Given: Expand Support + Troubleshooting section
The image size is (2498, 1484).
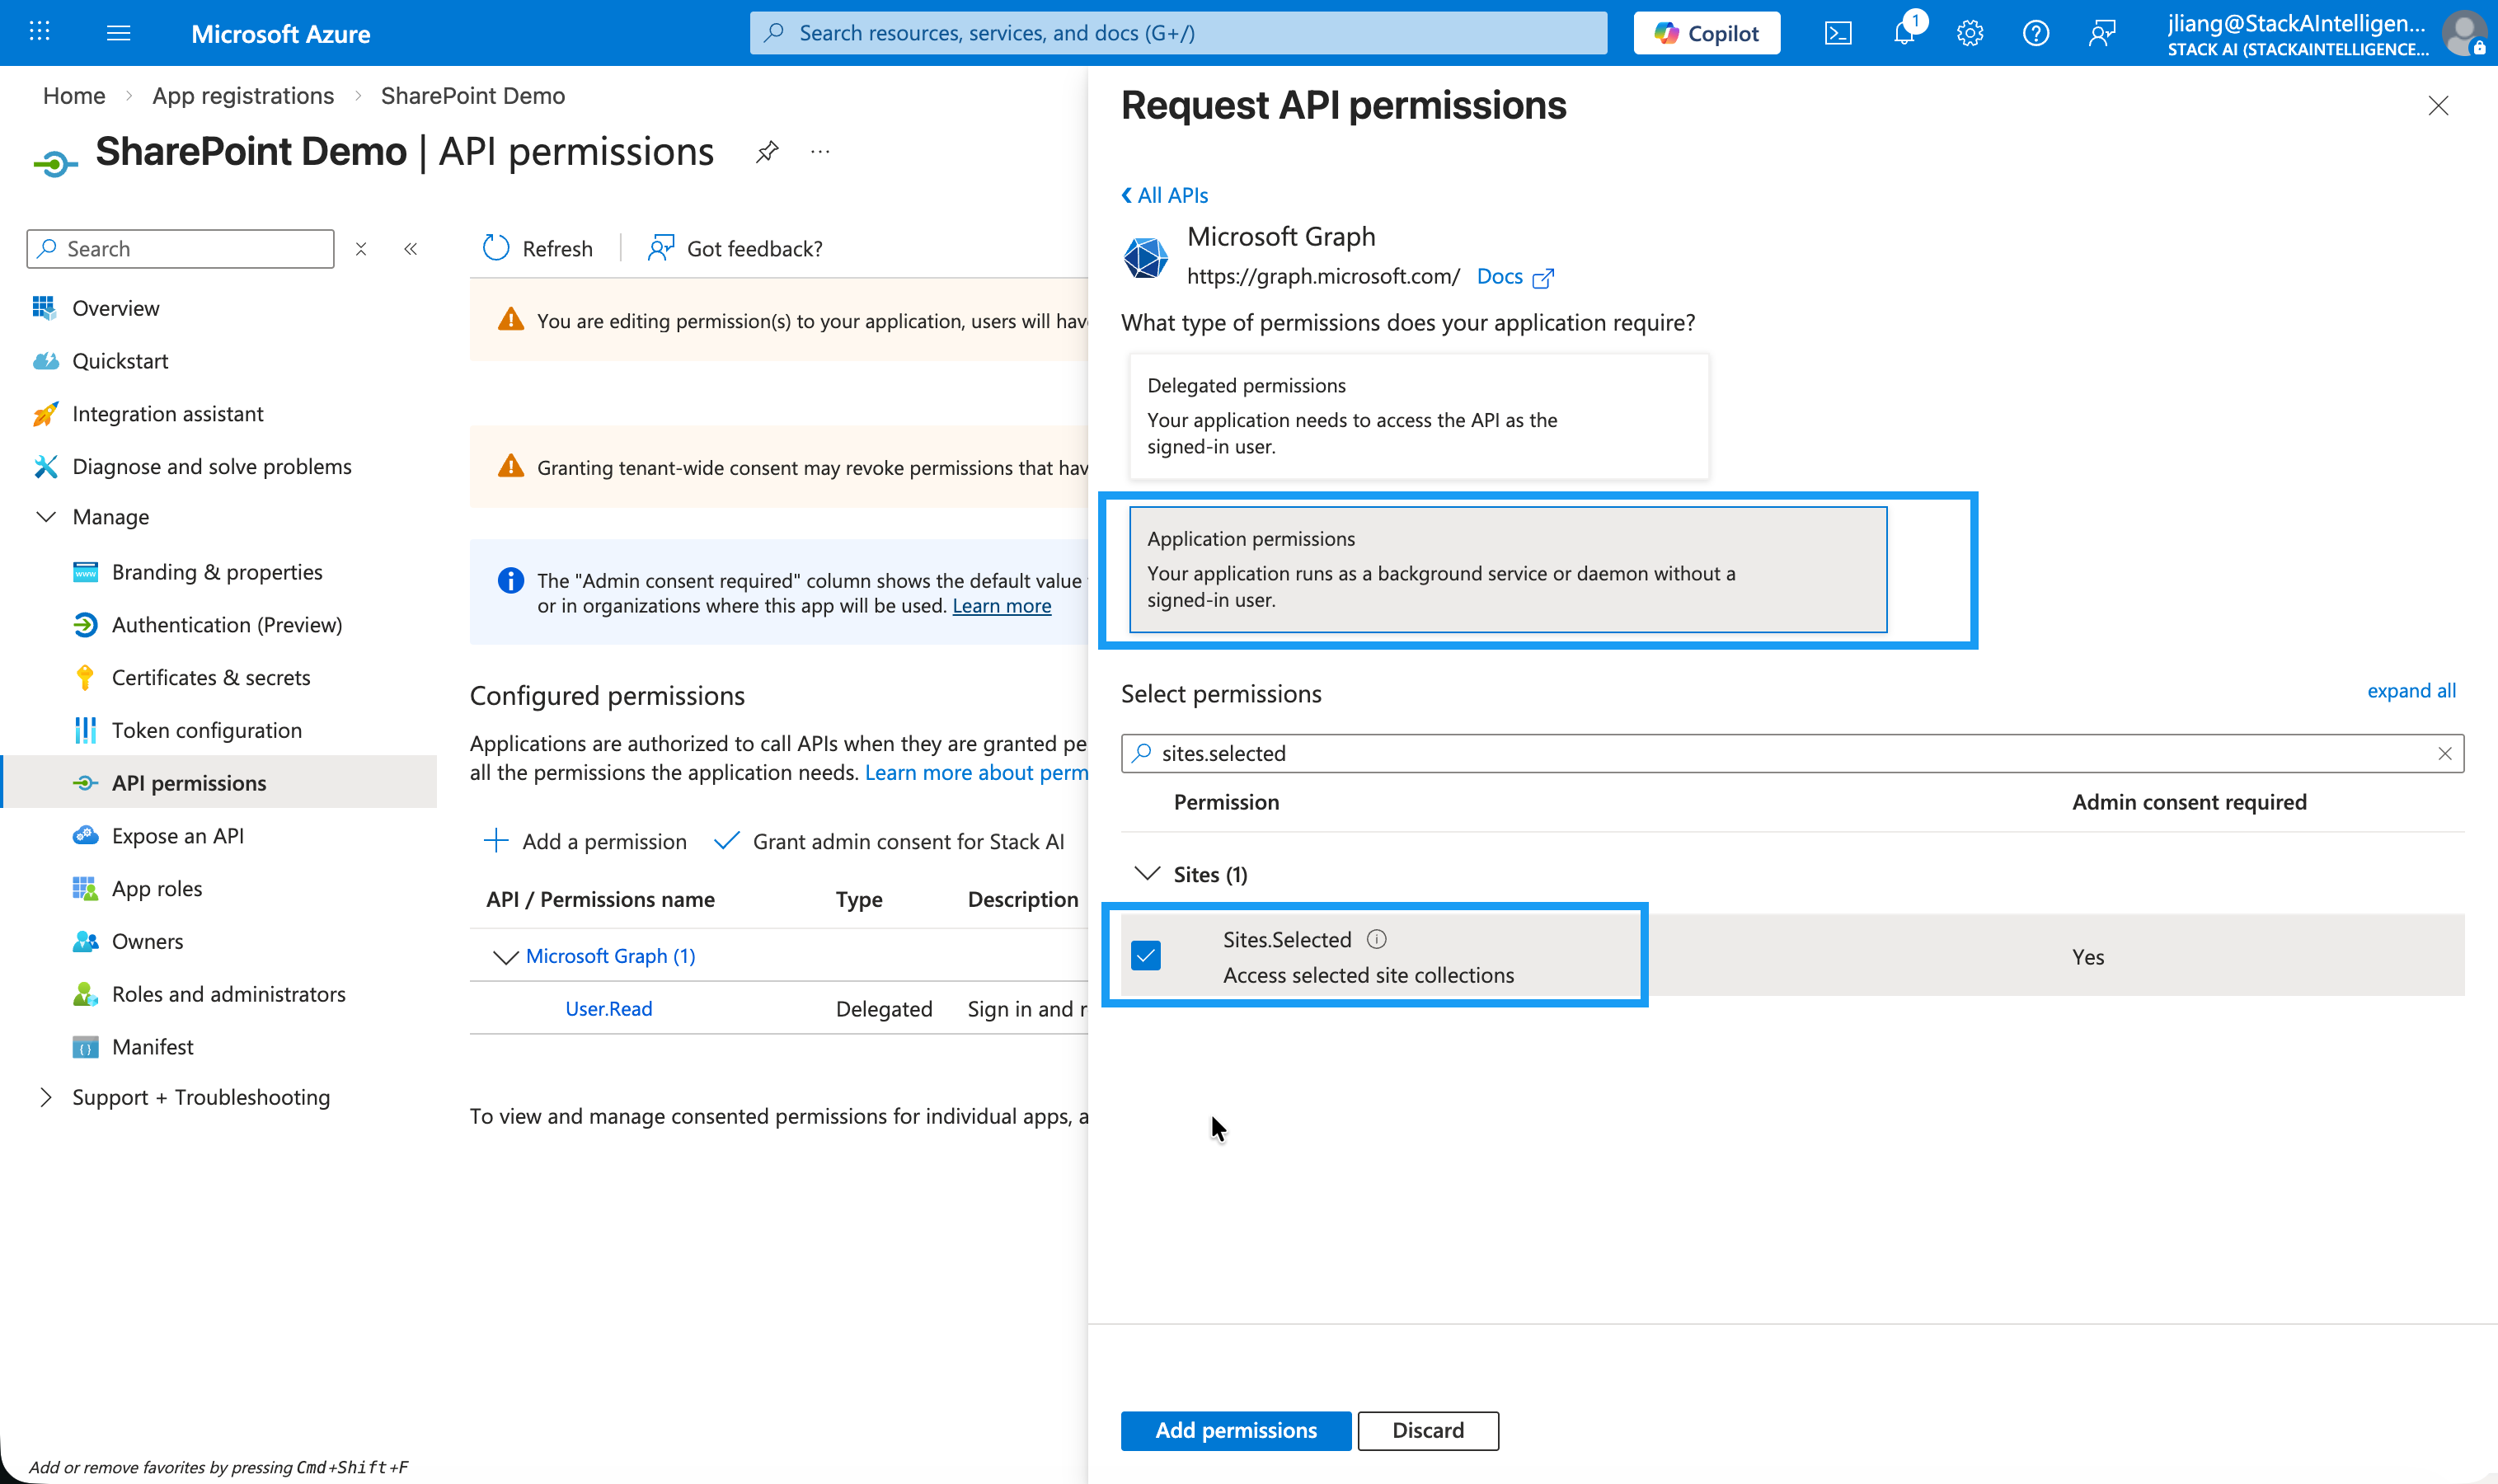Looking at the screenshot, I should [46, 1097].
